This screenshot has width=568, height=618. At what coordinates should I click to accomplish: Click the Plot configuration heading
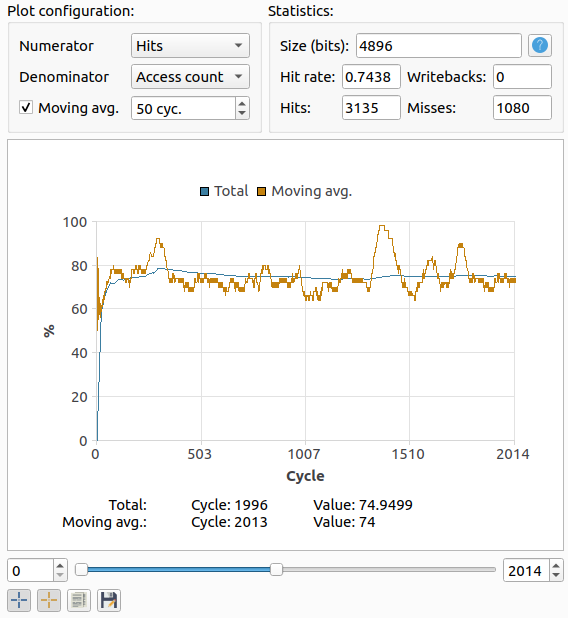71,11
